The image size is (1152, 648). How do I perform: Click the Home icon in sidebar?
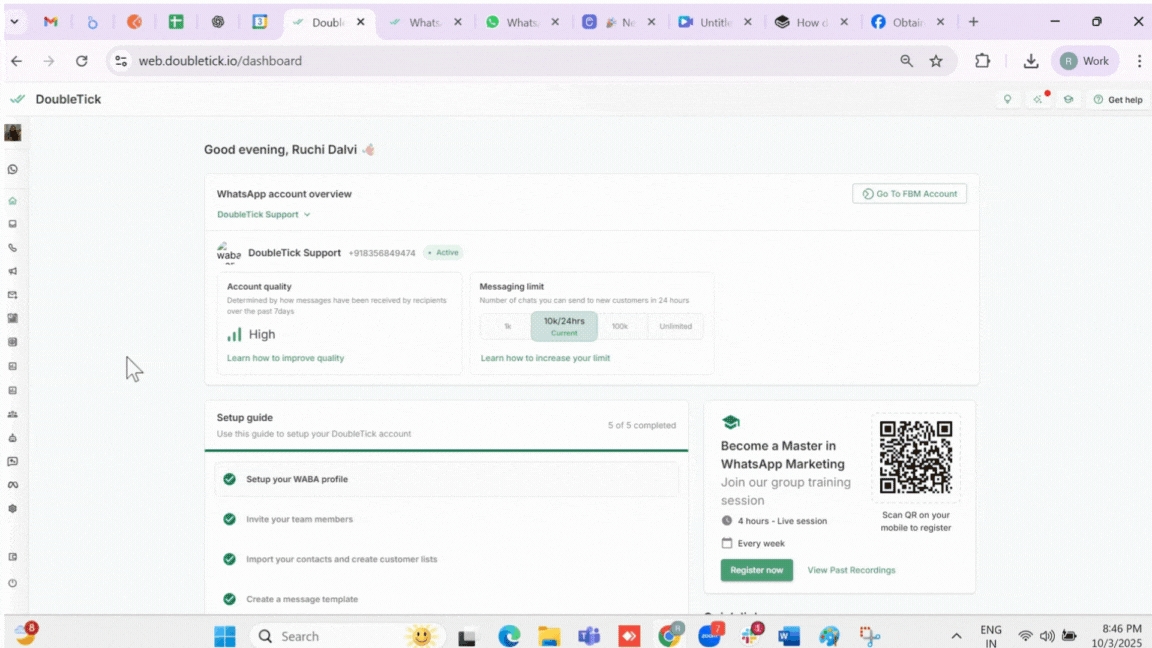(12, 201)
